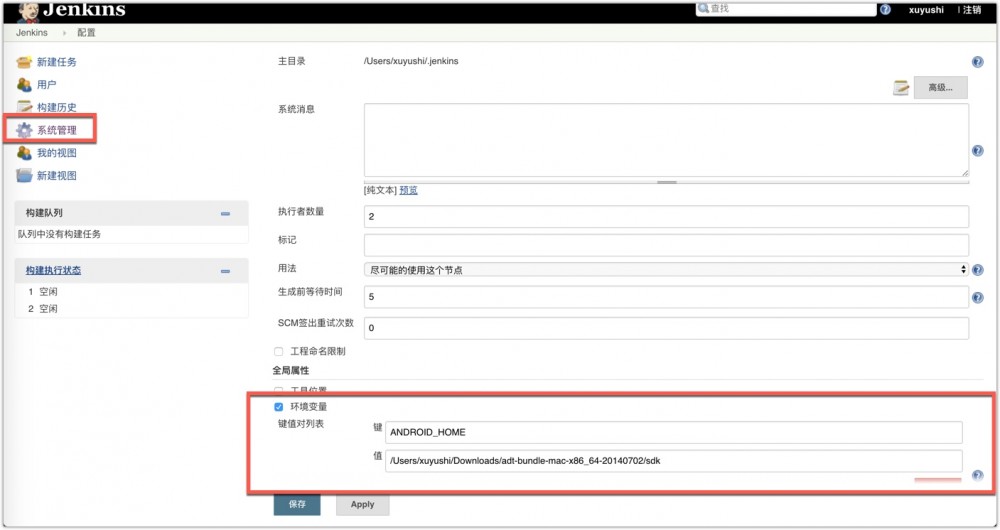Click the xuyushi user link
Image resolution: width=1000 pixels, height=530 pixels.
[x=926, y=10]
